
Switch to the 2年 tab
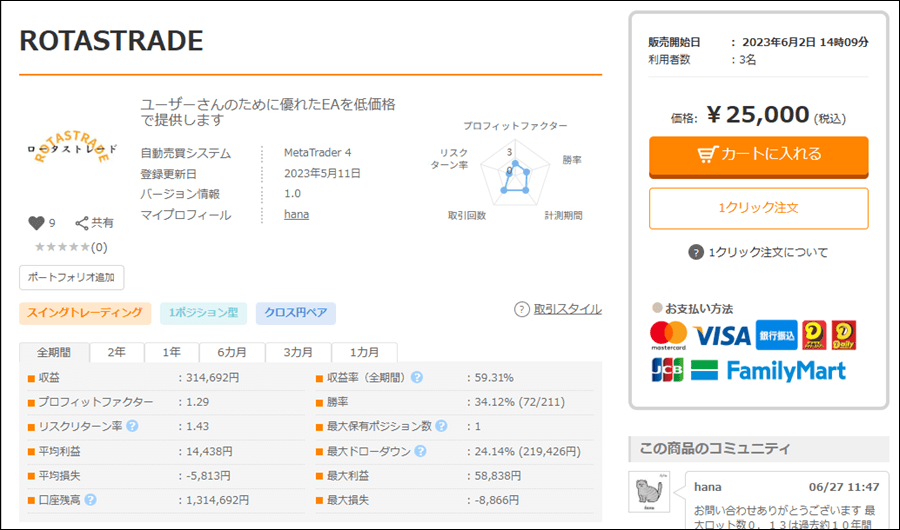(117, 352)
